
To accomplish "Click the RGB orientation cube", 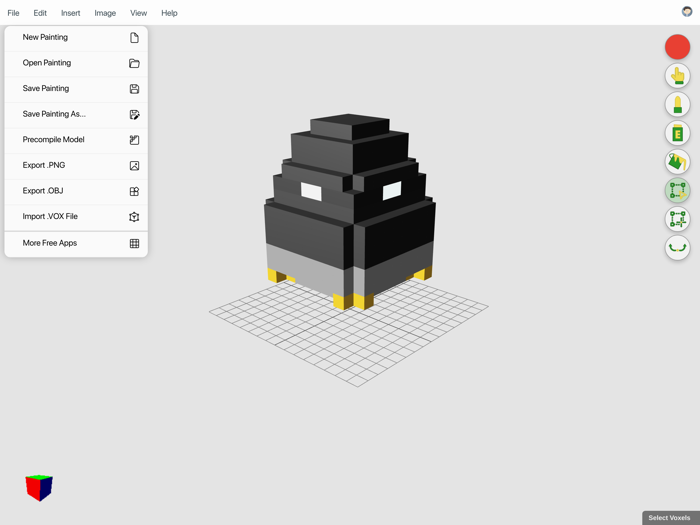I will [x=39, y=488].
